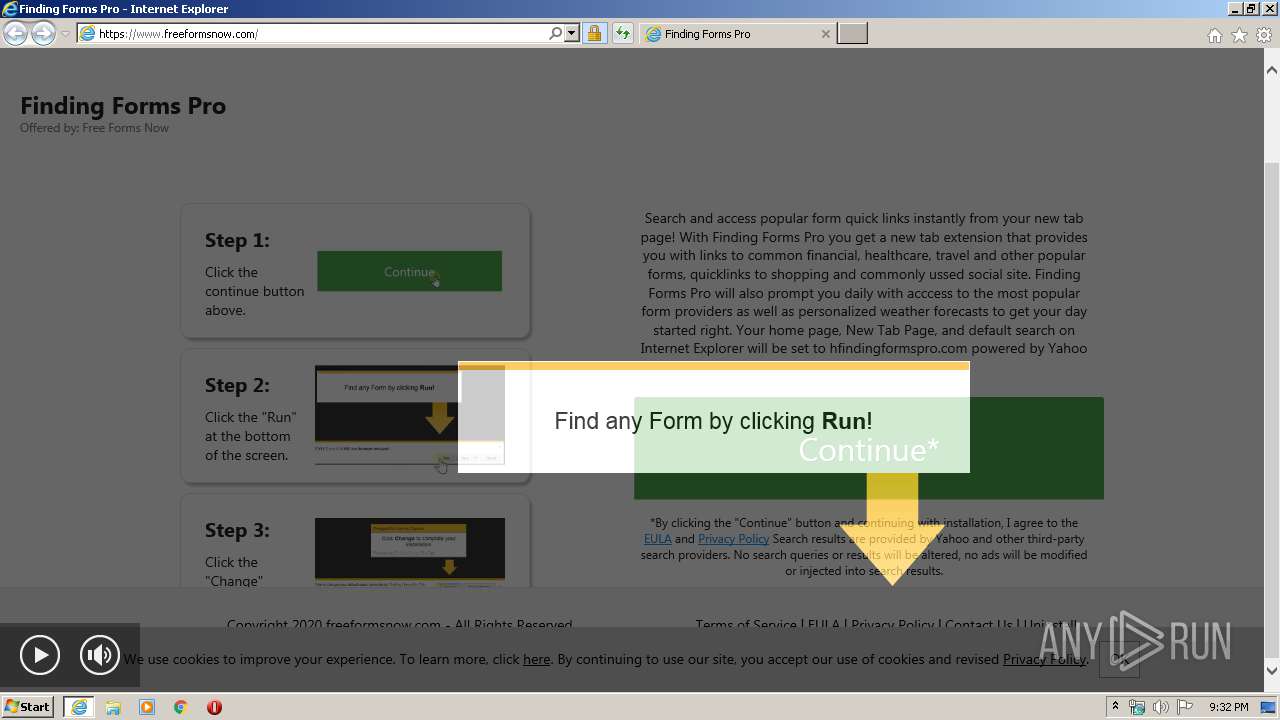Click the play button overlay

pyautogui.click(x=40, y=655)
